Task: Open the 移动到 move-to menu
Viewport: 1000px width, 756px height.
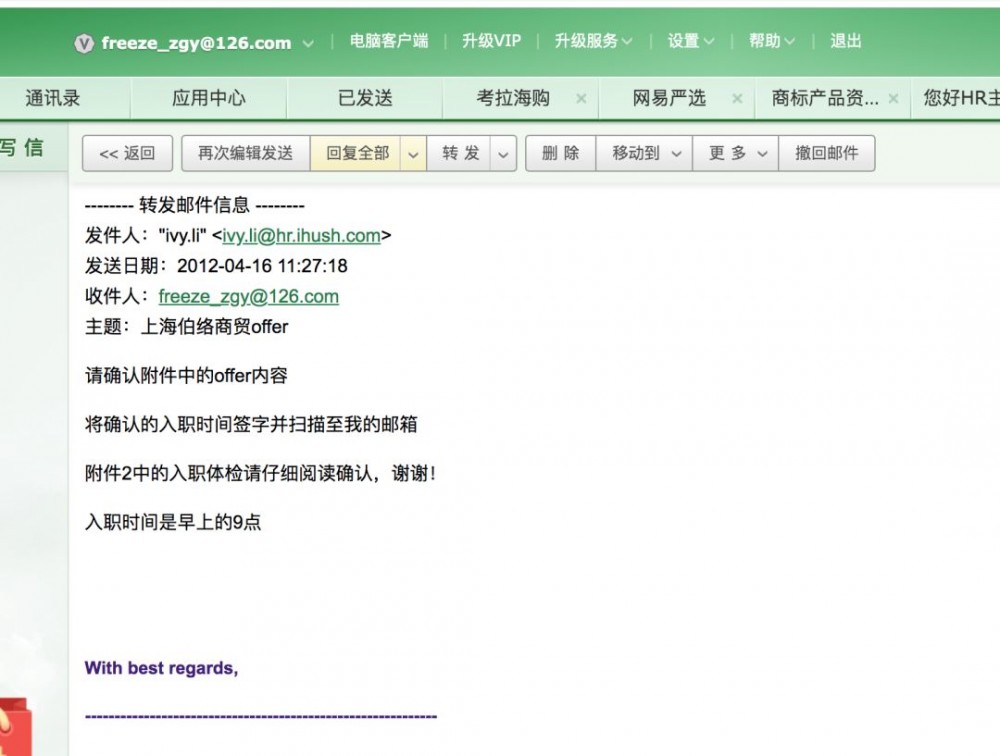Action: click(644, 153)
